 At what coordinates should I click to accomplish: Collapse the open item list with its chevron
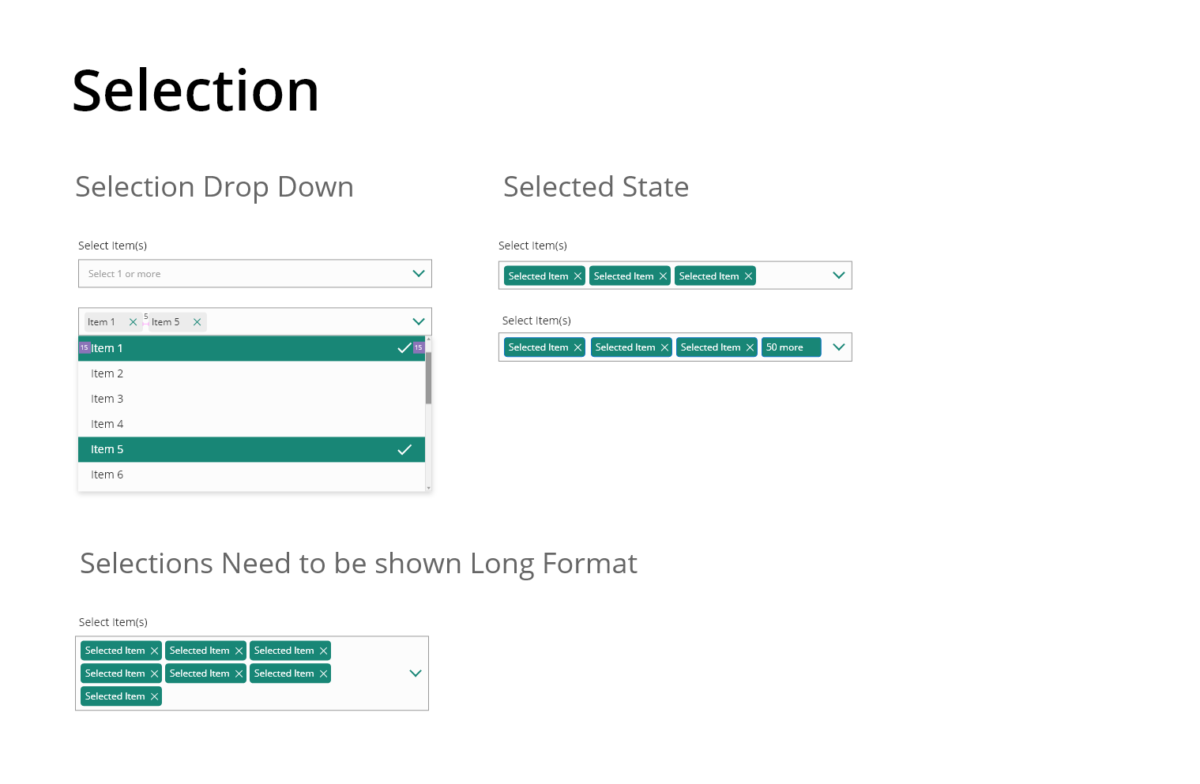418,321
